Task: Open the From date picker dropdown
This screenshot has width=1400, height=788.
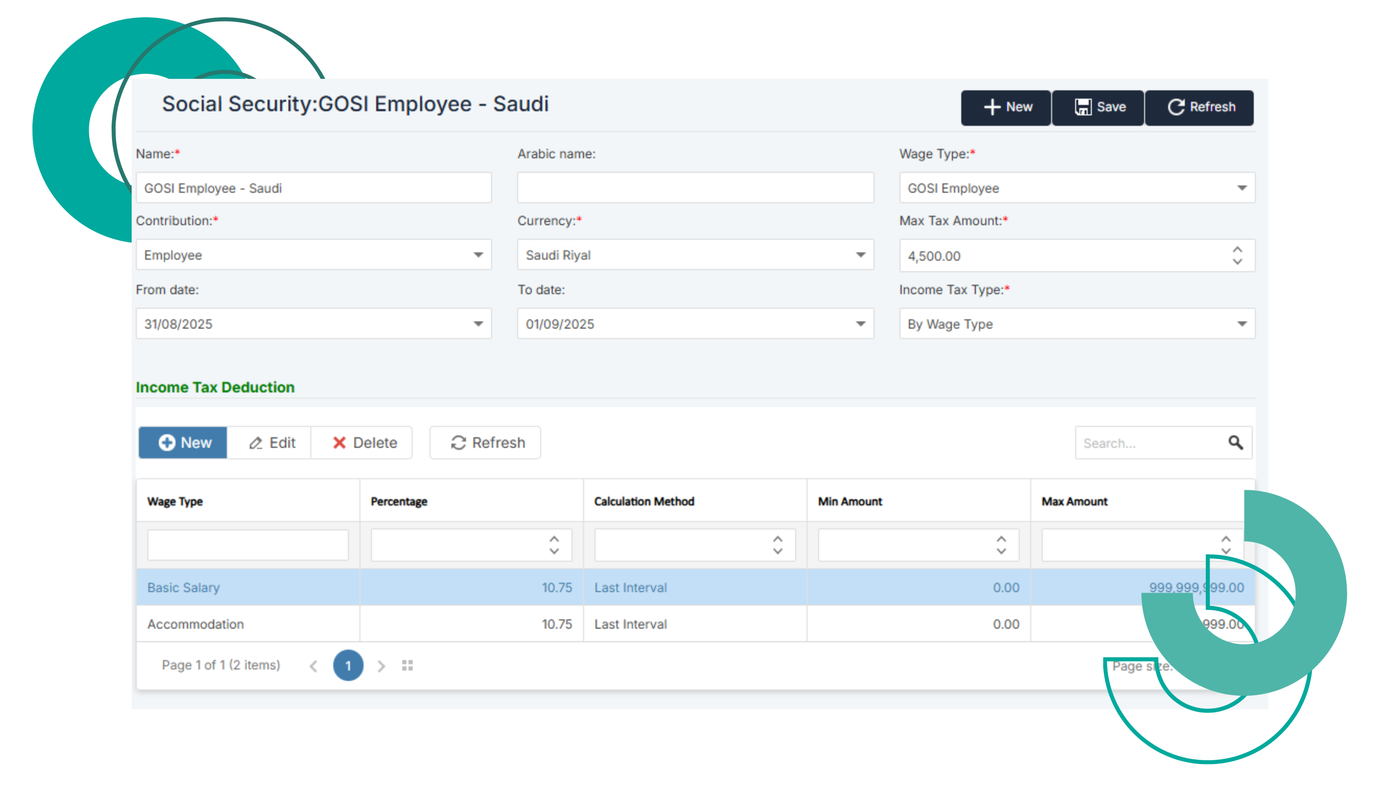Action: coord(478,324)
